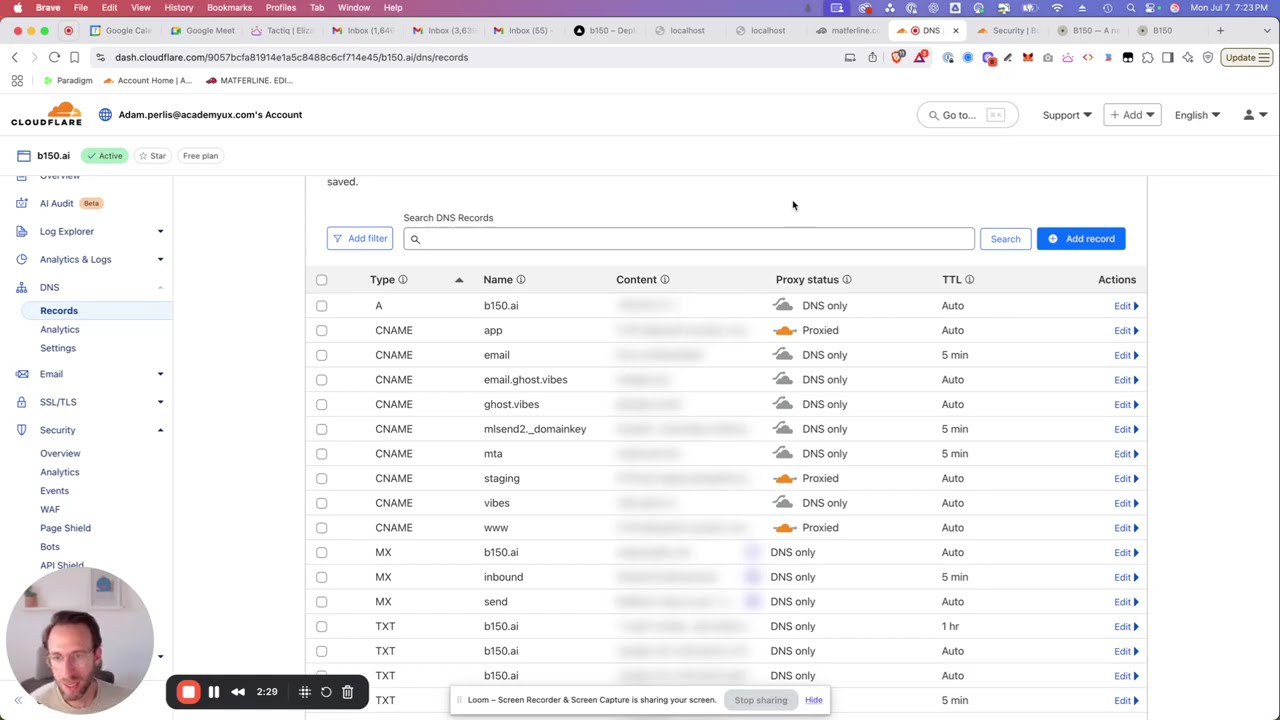The image size is (1280, 720).
Task: Collapse the Security sidebar section
Action: 160,430
